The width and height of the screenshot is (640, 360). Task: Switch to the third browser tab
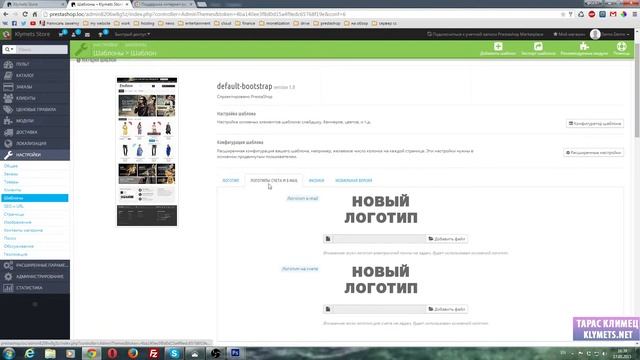pos(164,4)
